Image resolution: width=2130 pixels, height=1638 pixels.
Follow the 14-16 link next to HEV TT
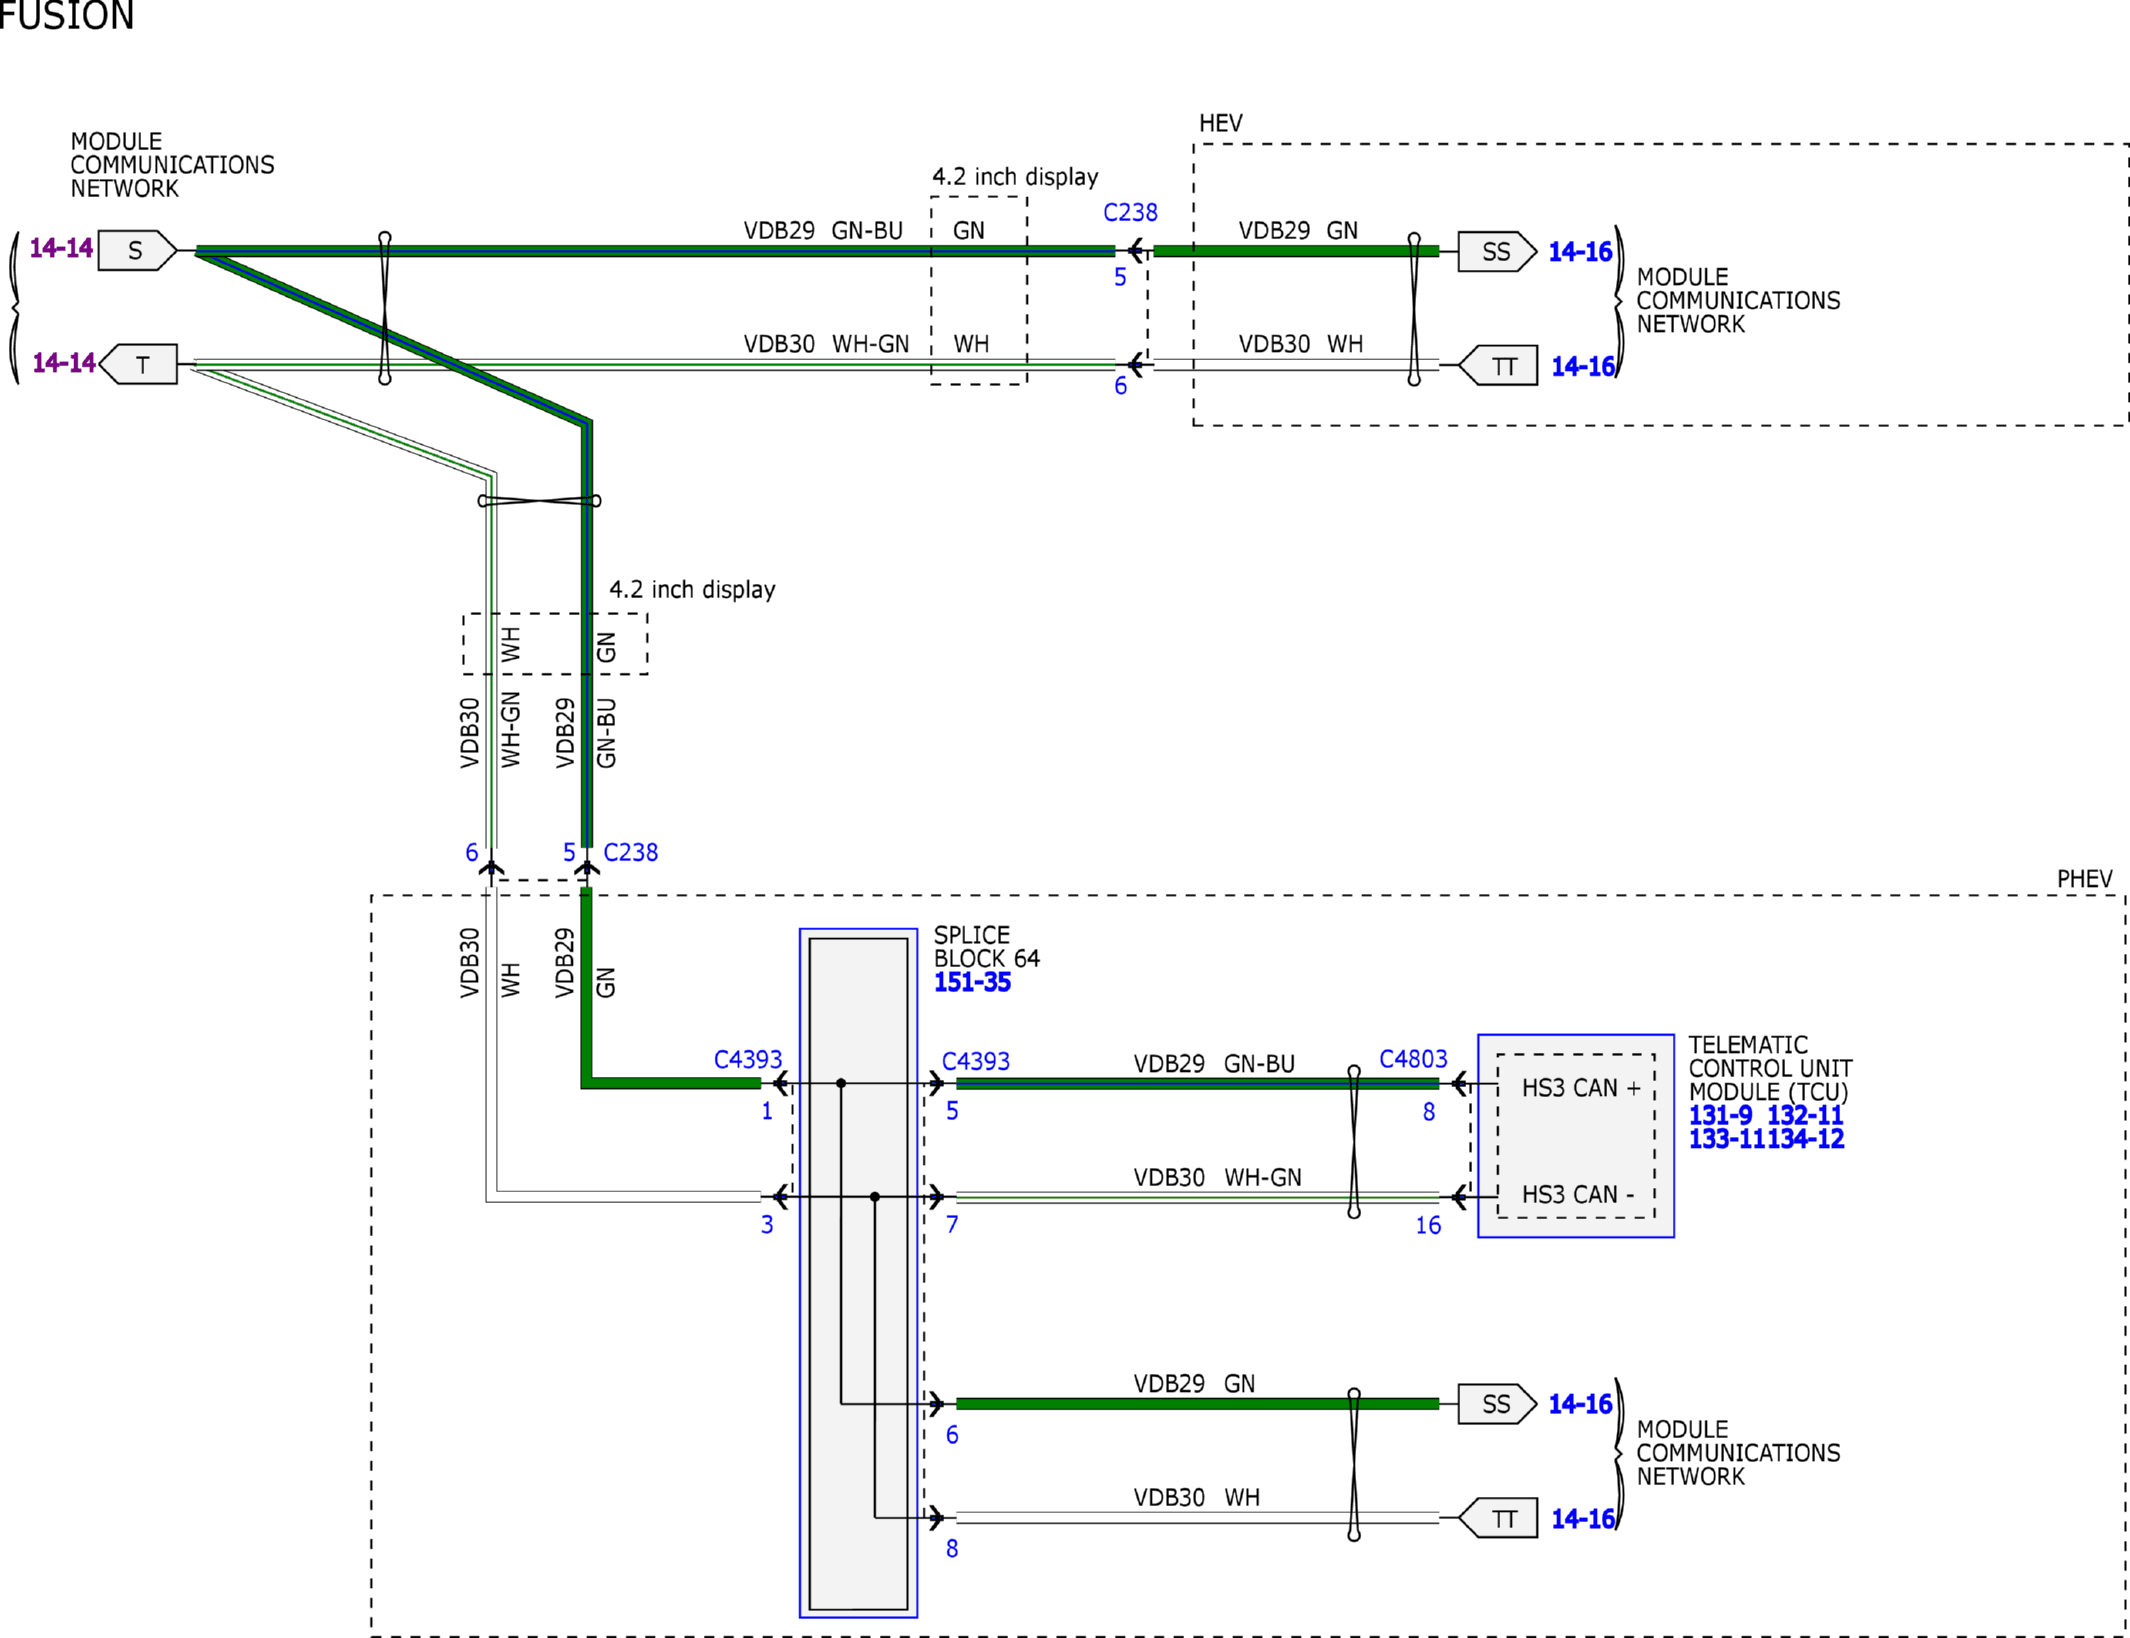click(x=1583, y=367)
